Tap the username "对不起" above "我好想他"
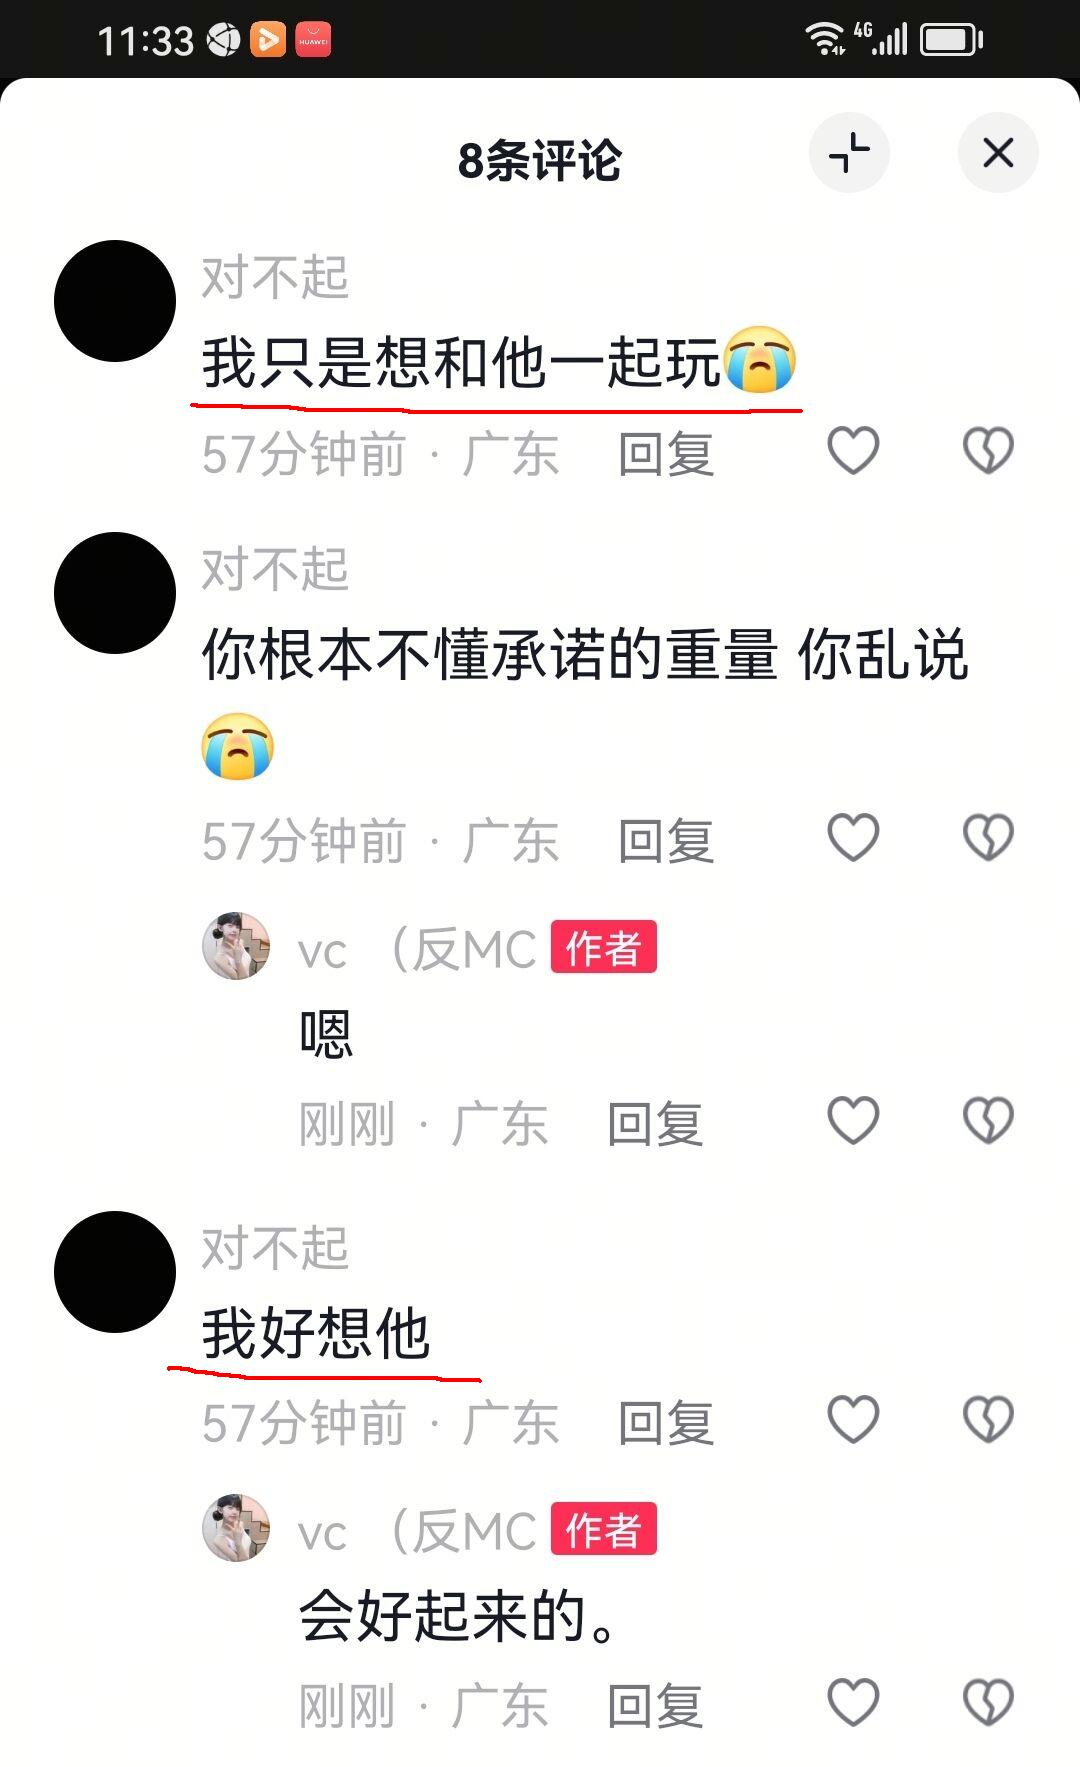The image size is (1080, 1767). pos(275,1247)
